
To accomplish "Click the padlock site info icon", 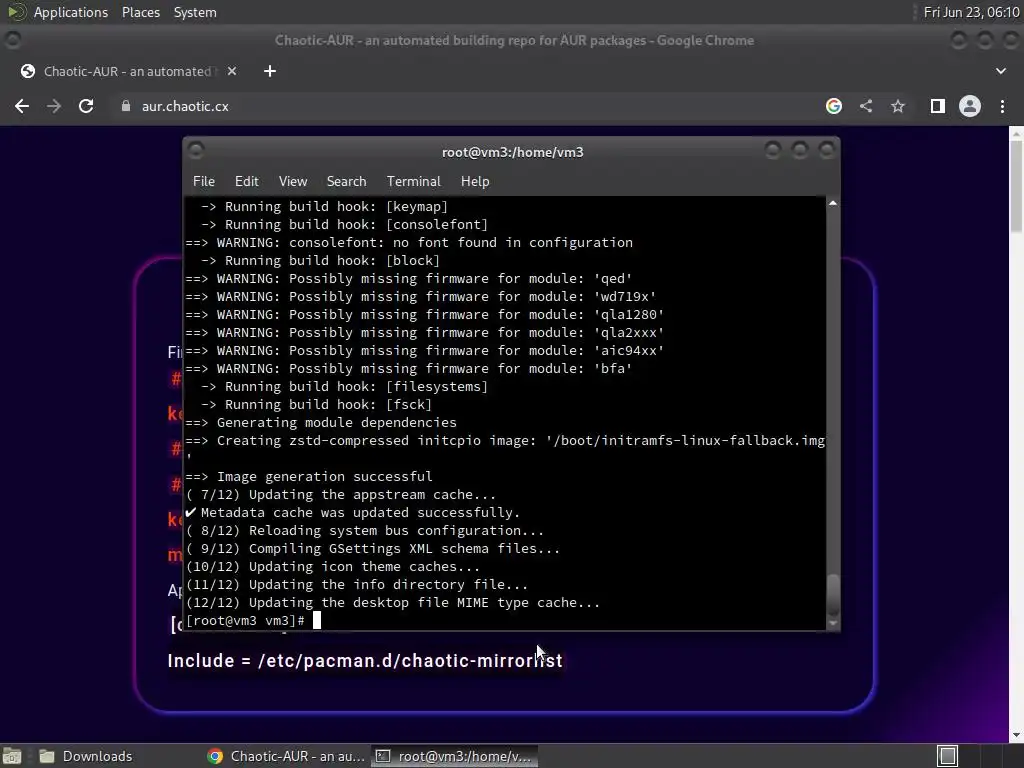I will pos(126,106).
